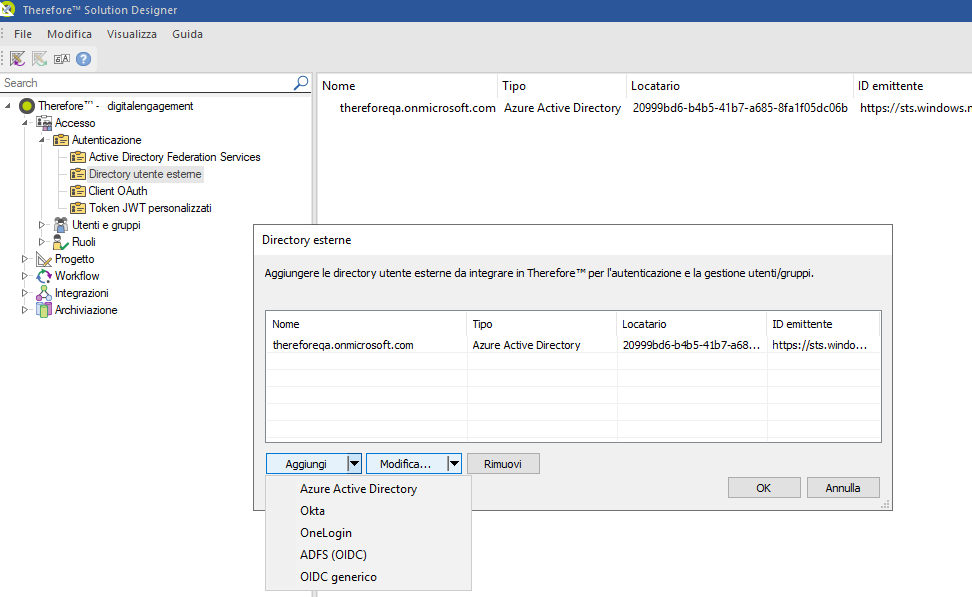Click the Client OAuth folder icon

tap(78, 190)
